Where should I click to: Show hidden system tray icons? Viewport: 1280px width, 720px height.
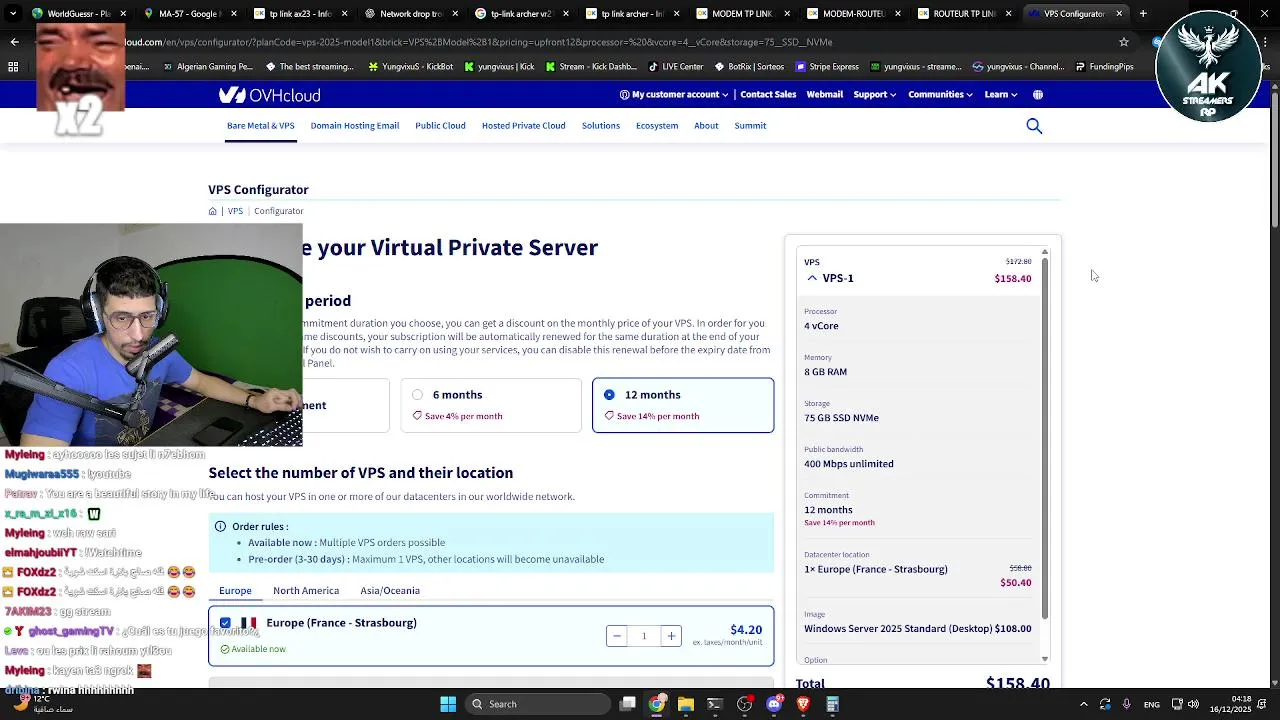(1084, 704)
